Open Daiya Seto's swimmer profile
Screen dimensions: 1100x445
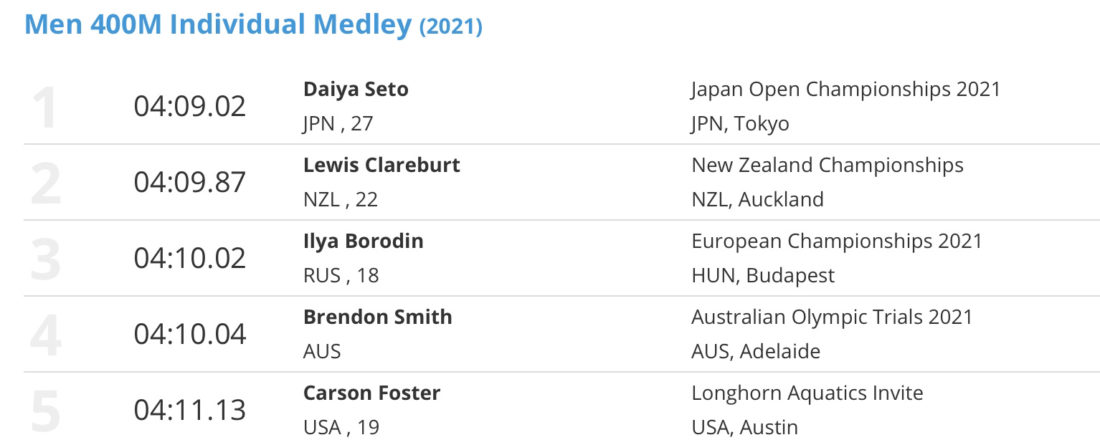point(356,89)
